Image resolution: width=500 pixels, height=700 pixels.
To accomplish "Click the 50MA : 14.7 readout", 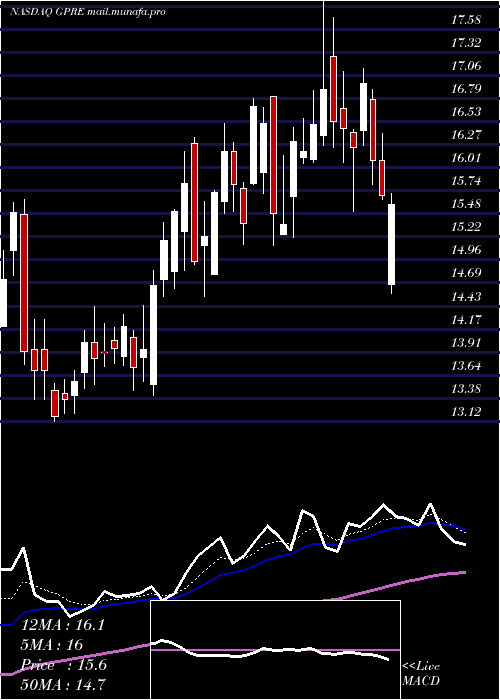I will coord(63,684).
